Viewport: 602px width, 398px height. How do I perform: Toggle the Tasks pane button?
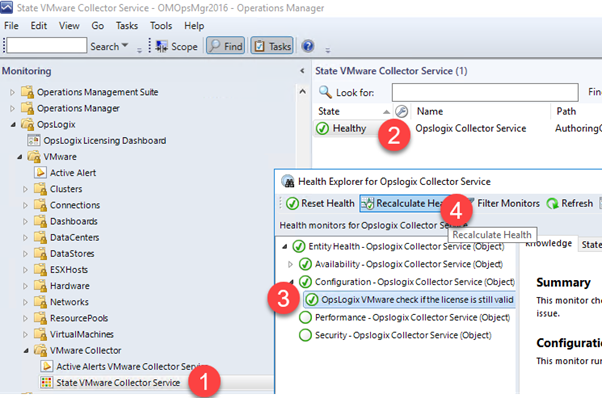(272, 46)
